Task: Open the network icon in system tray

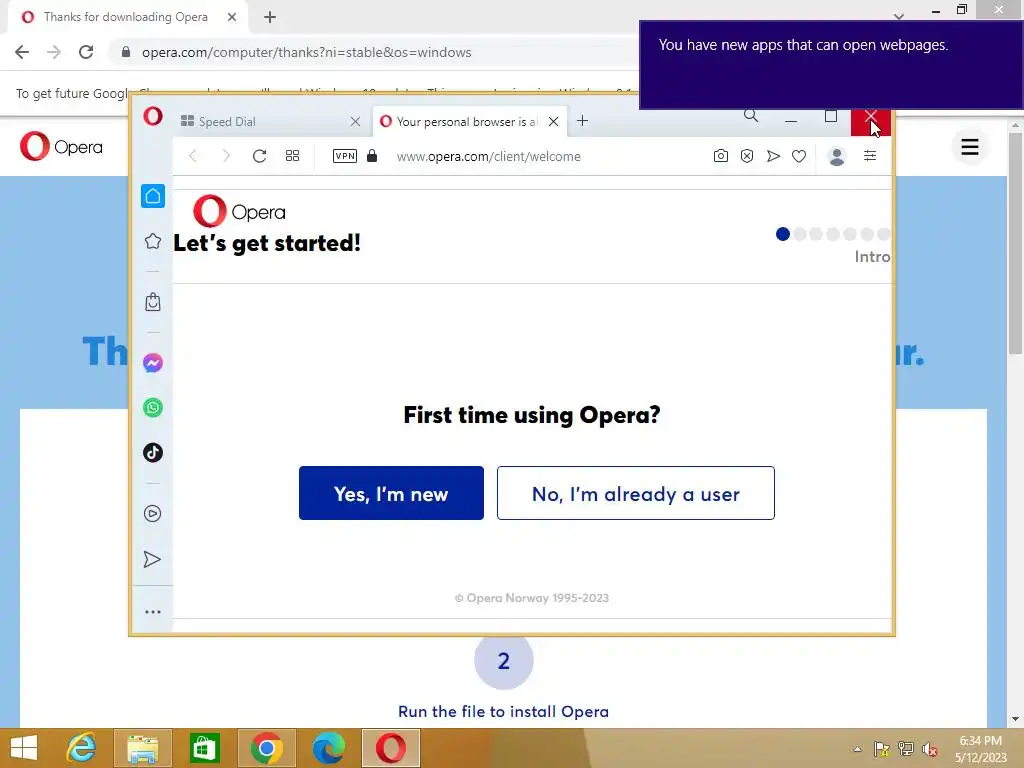Action: 906,749
